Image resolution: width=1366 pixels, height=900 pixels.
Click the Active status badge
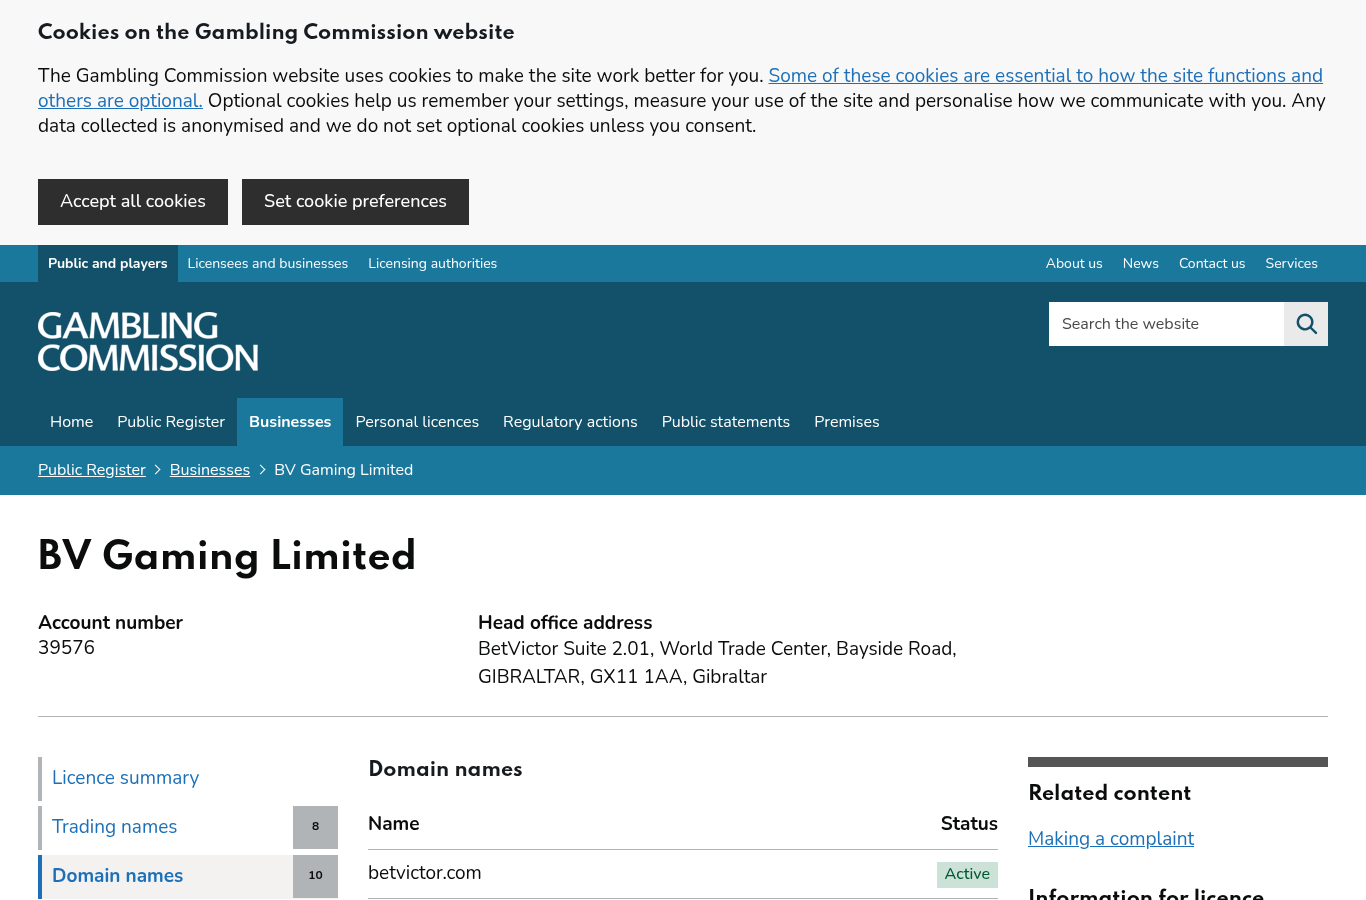pyautogui.click(x=967, y=874)
